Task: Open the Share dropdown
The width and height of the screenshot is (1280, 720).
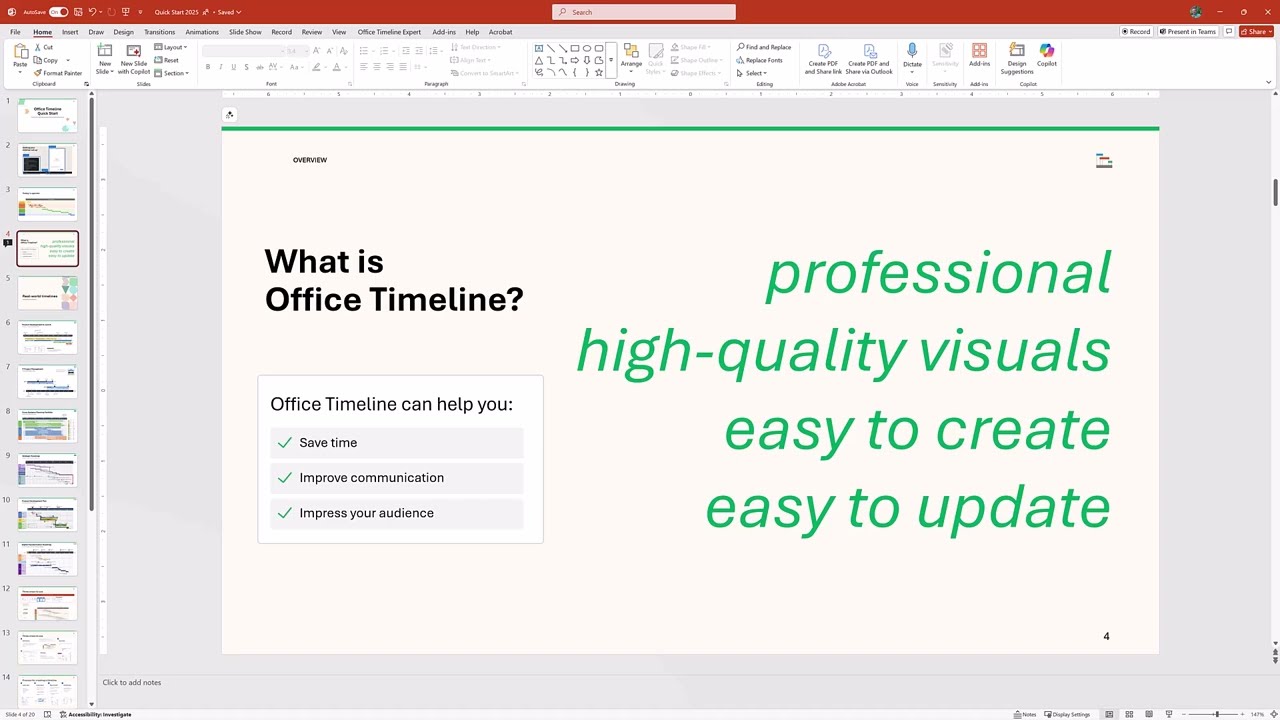Action: (1256, 31)
